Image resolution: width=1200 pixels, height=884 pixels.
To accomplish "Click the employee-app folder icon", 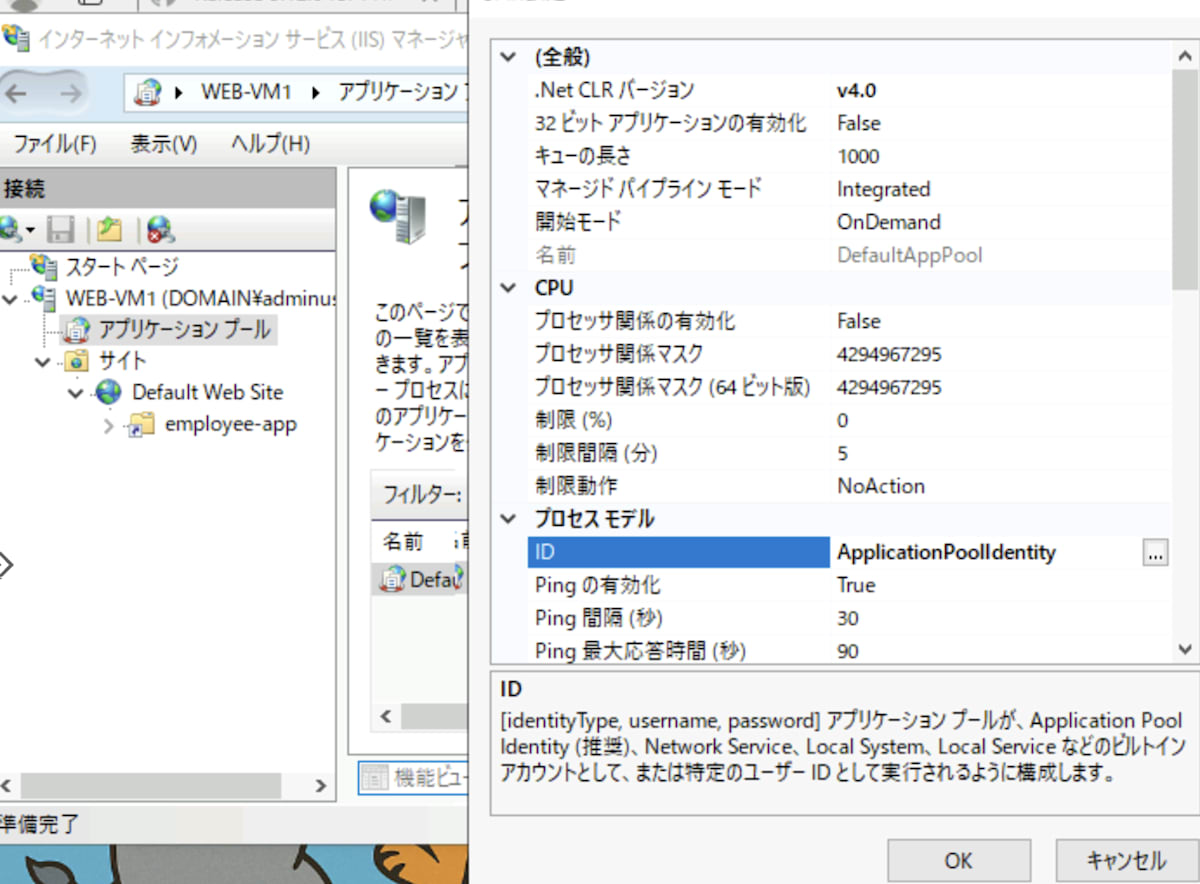I will click(141, 424).
